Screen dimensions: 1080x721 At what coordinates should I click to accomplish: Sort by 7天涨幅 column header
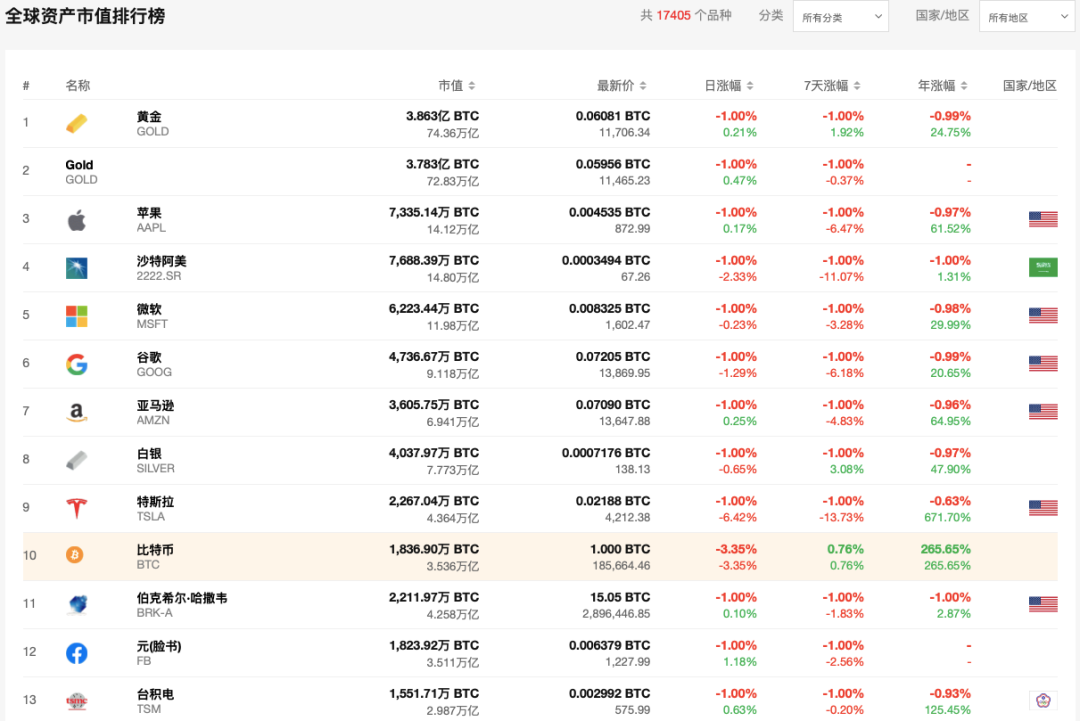click(x=832, y=86)
